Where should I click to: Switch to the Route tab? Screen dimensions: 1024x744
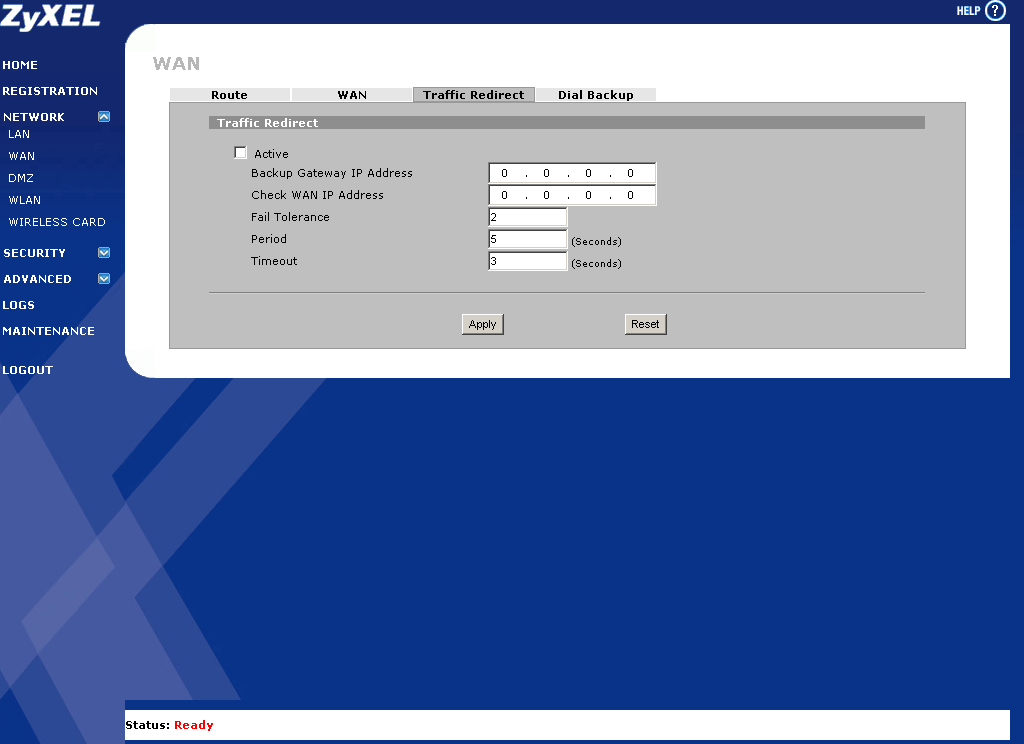[229, 95]
